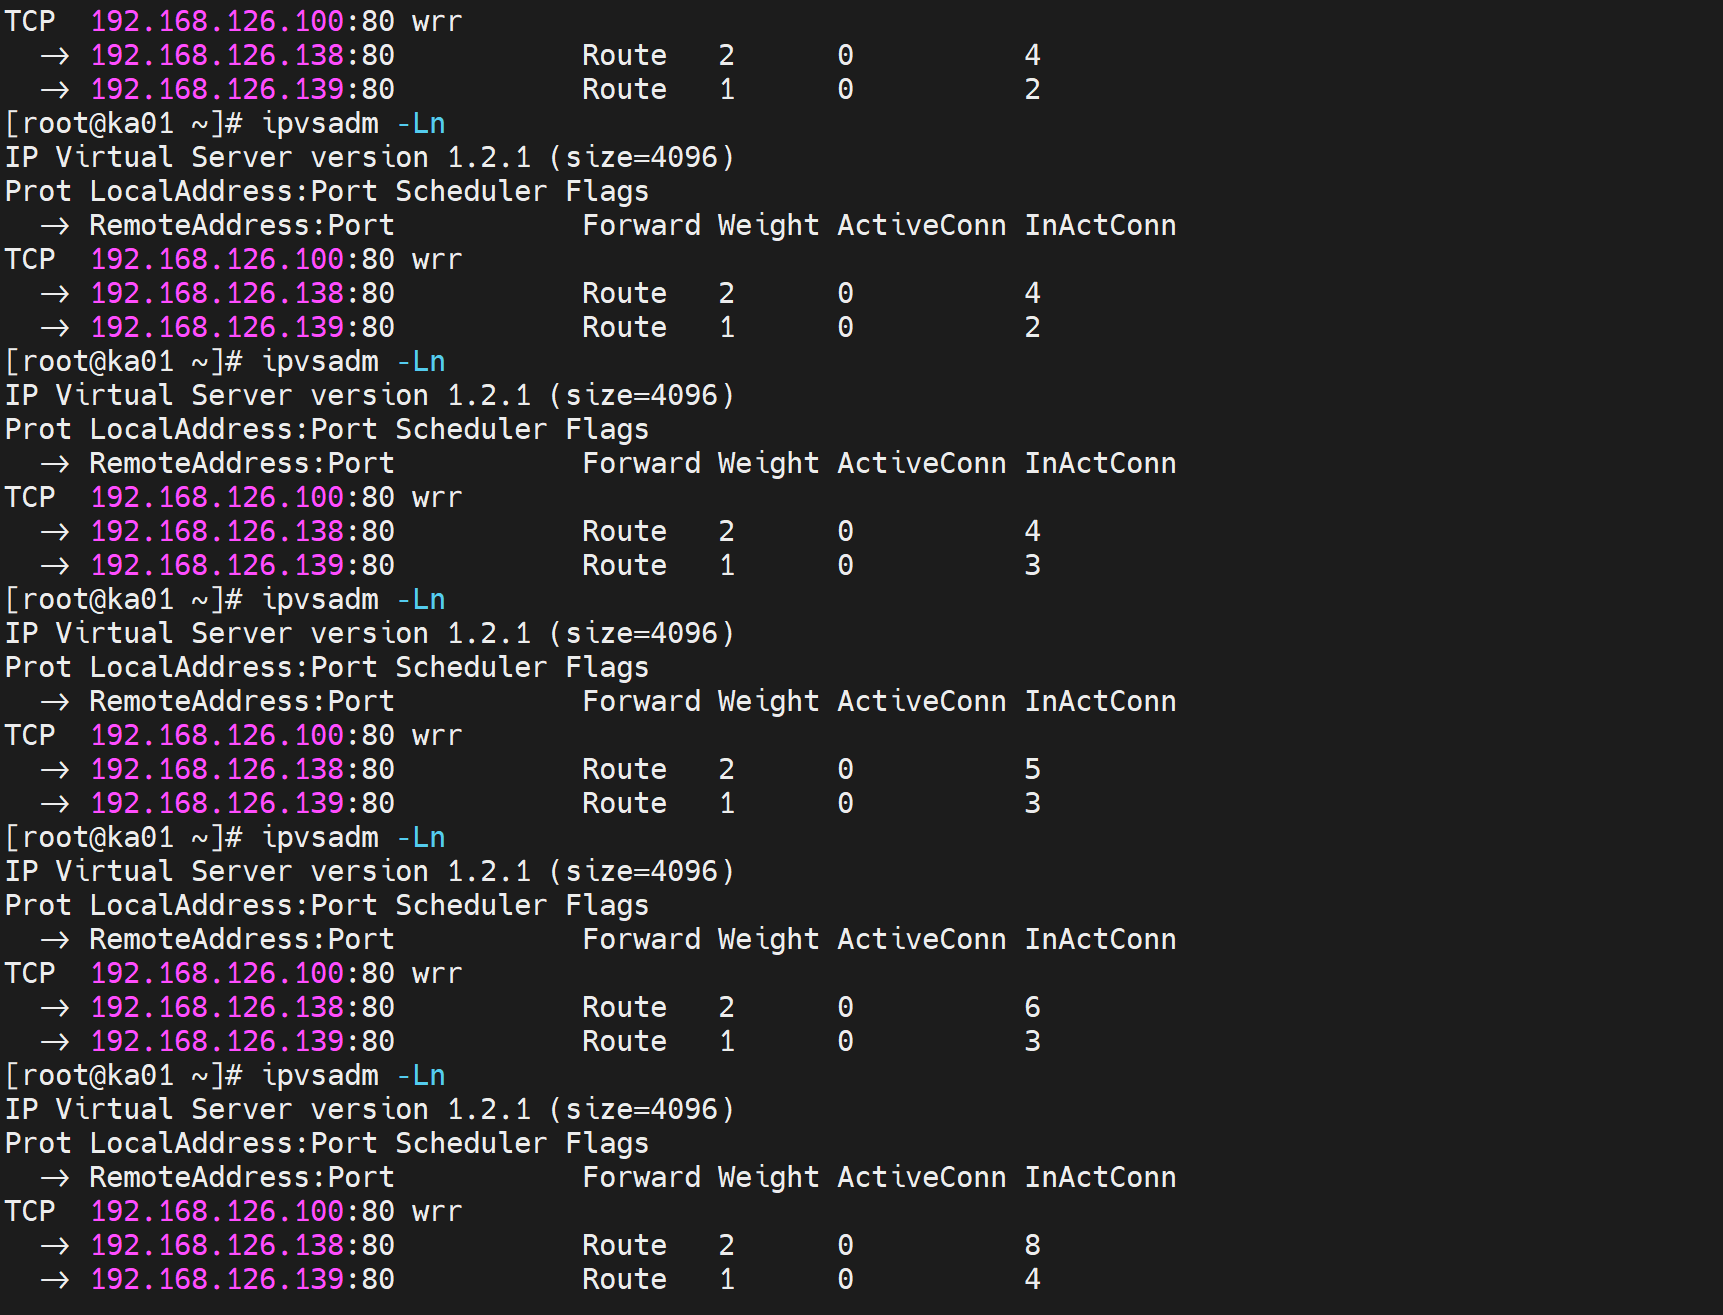Click the first ipvsadm -Ln command
Viewport: 1723px width, 1315px height.
point(353,124)
